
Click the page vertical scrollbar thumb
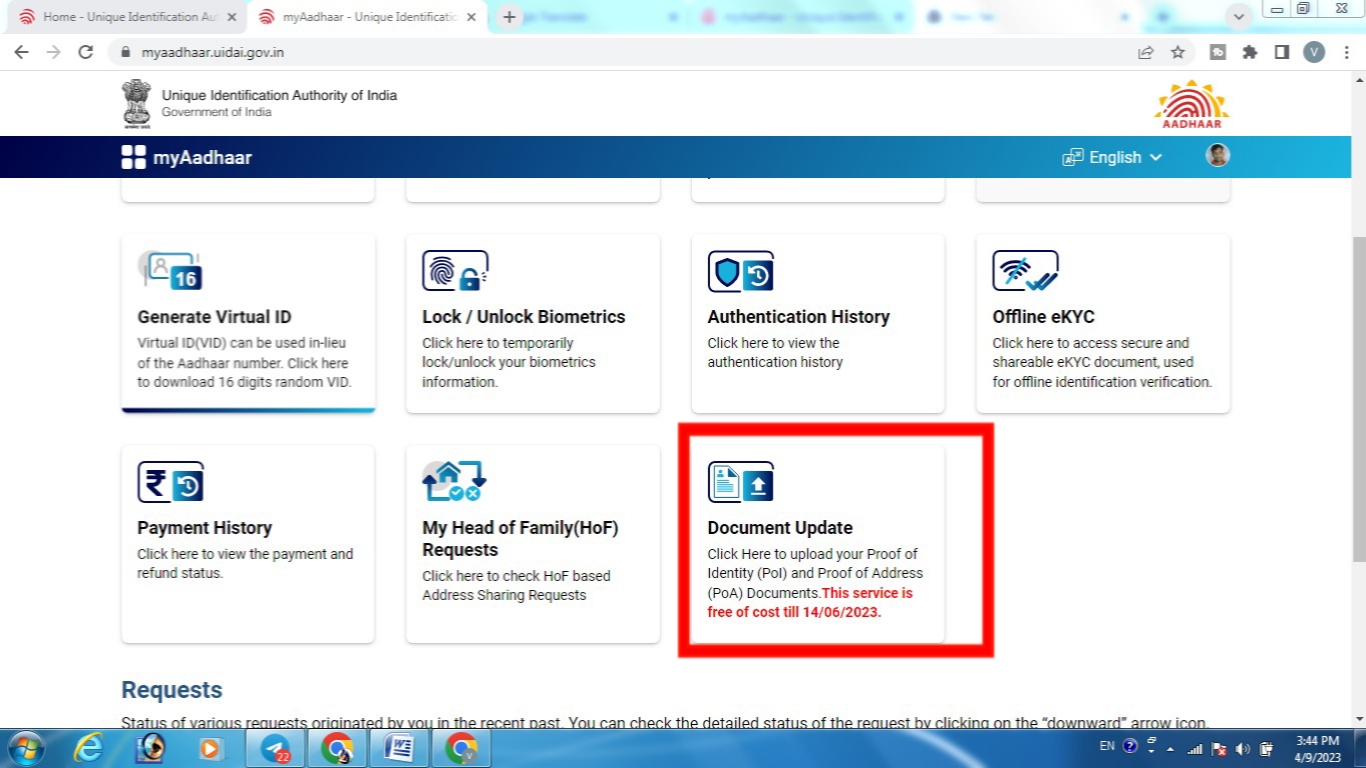(x=1358, y=400)
